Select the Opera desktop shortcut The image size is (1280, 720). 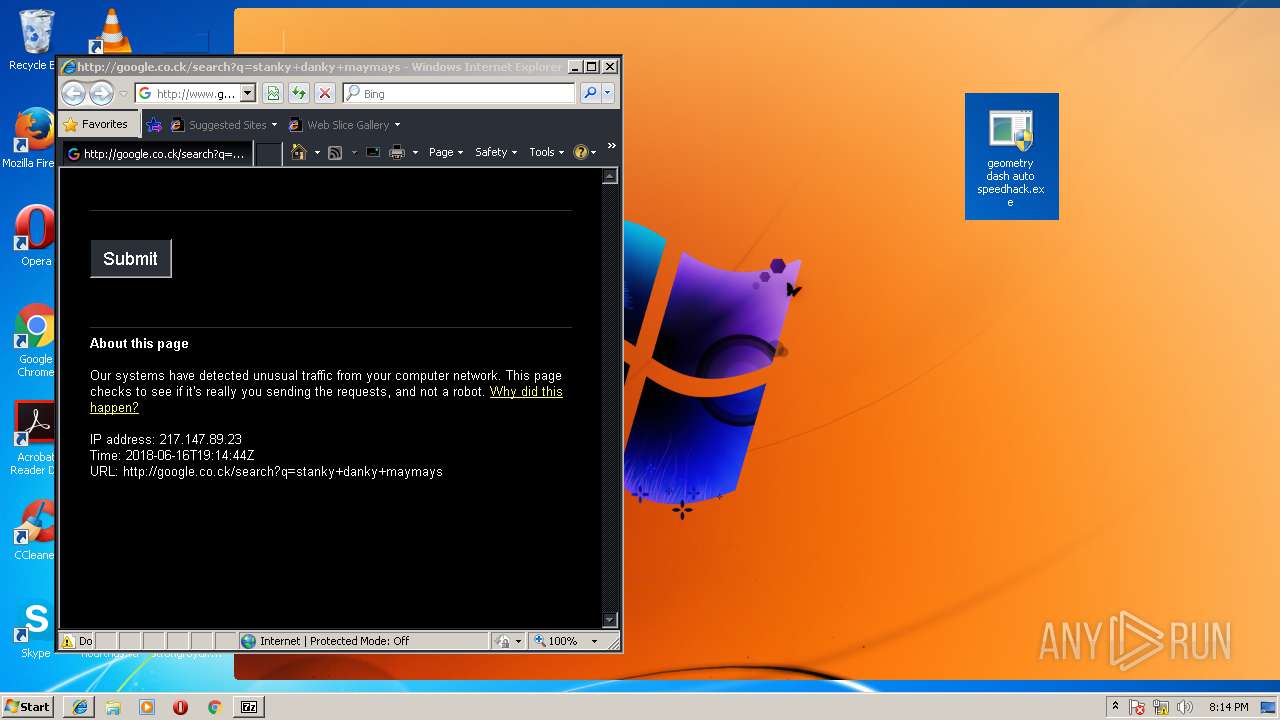click(x=35, y=236)
